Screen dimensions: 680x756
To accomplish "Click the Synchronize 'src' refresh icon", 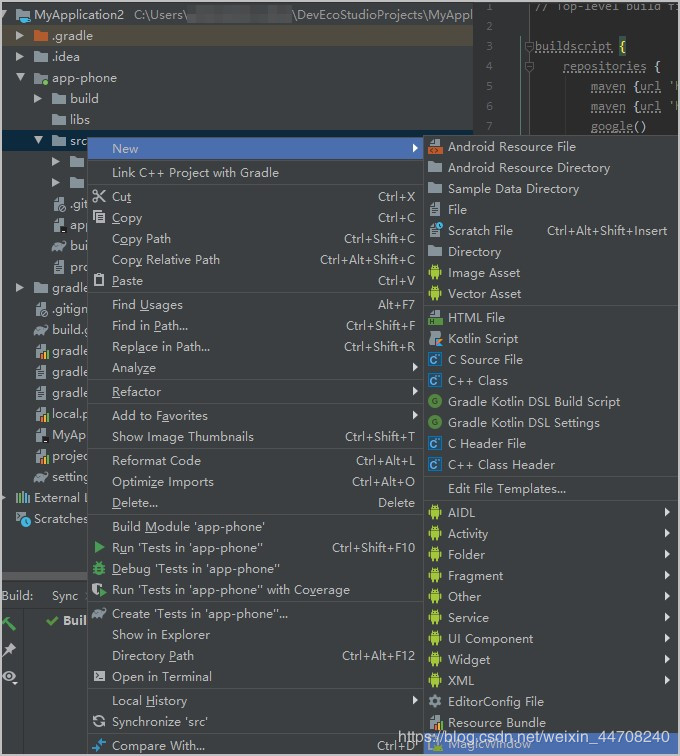I will [98, 722].
